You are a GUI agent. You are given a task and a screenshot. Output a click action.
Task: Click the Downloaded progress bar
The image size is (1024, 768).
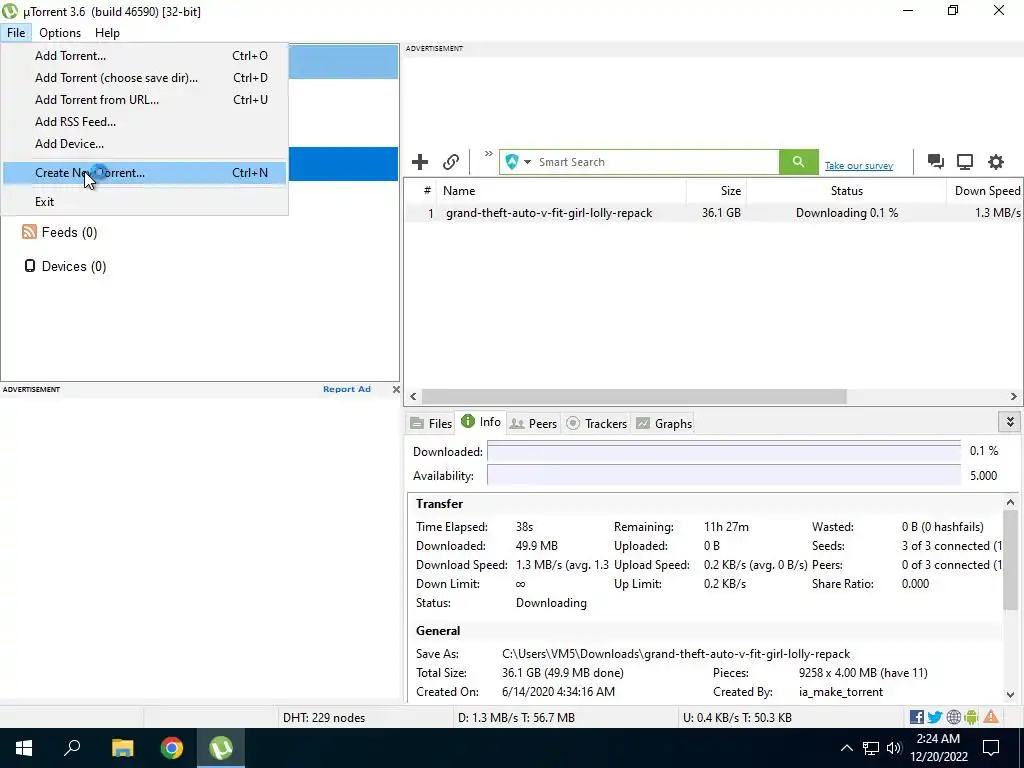click(724, 451)
